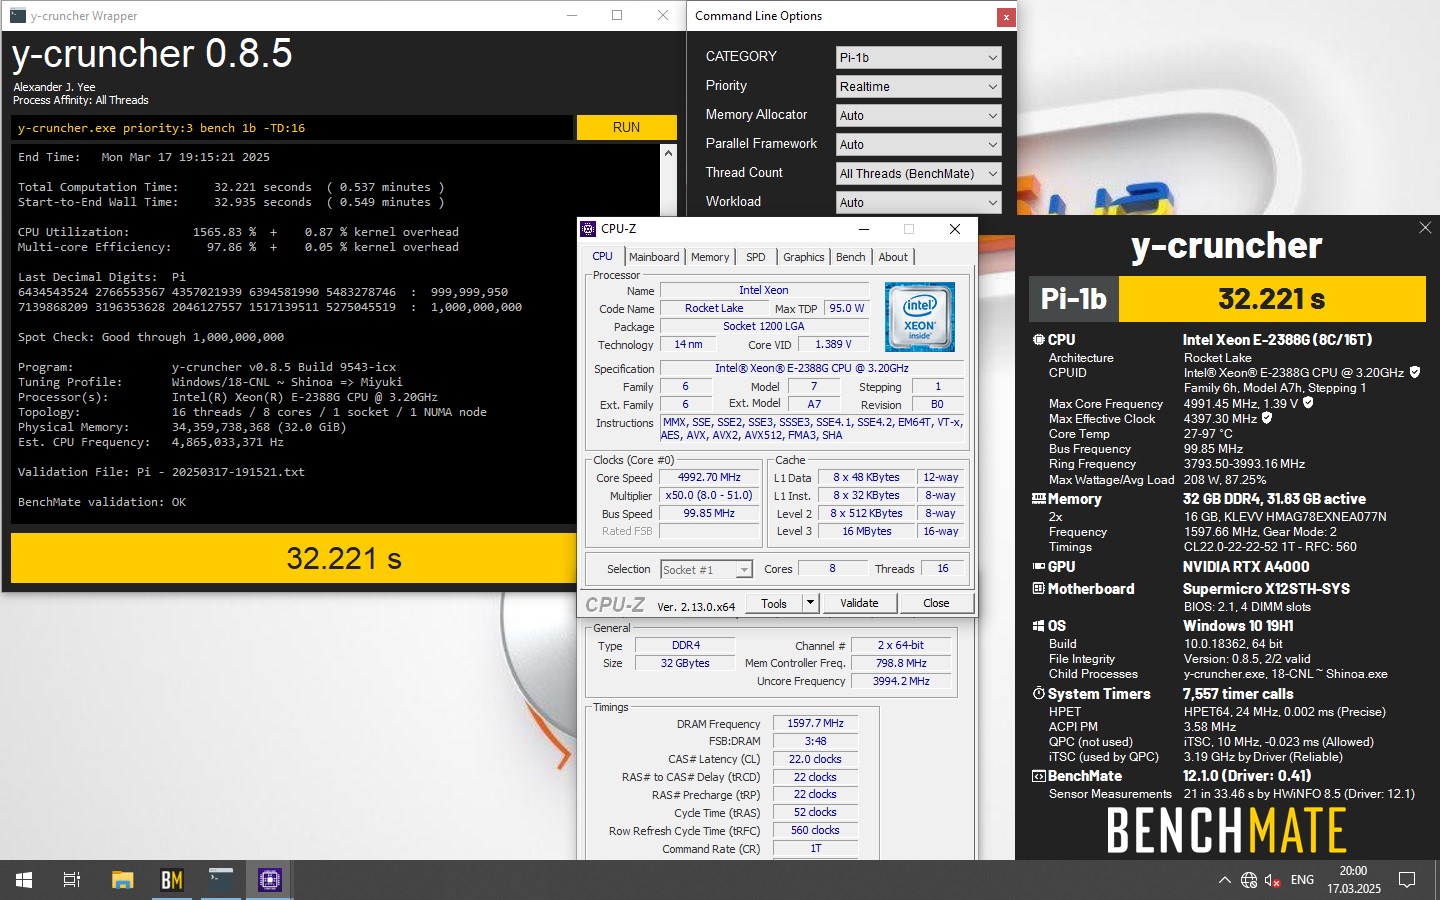Switch to y-cruncher wrapper taskbar icon
The image size is (1440, 900).
[x=221, y=880]
